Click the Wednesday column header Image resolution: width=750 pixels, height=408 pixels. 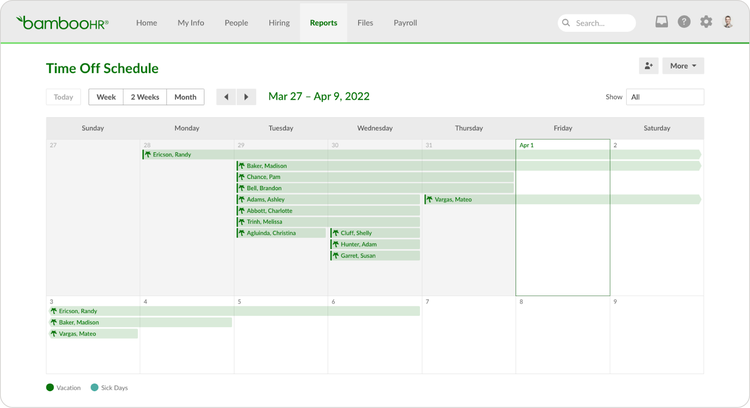click(x=375, y=128)
